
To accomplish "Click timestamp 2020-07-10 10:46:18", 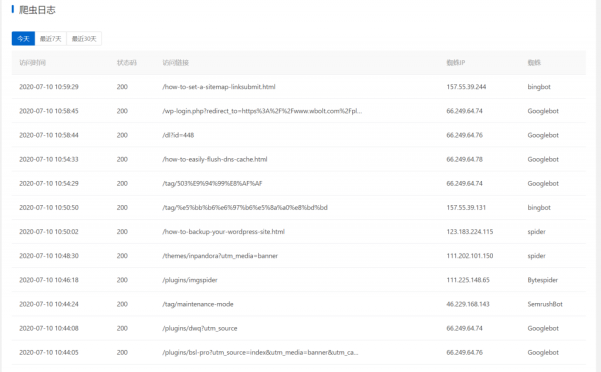I will coord(49,280).
